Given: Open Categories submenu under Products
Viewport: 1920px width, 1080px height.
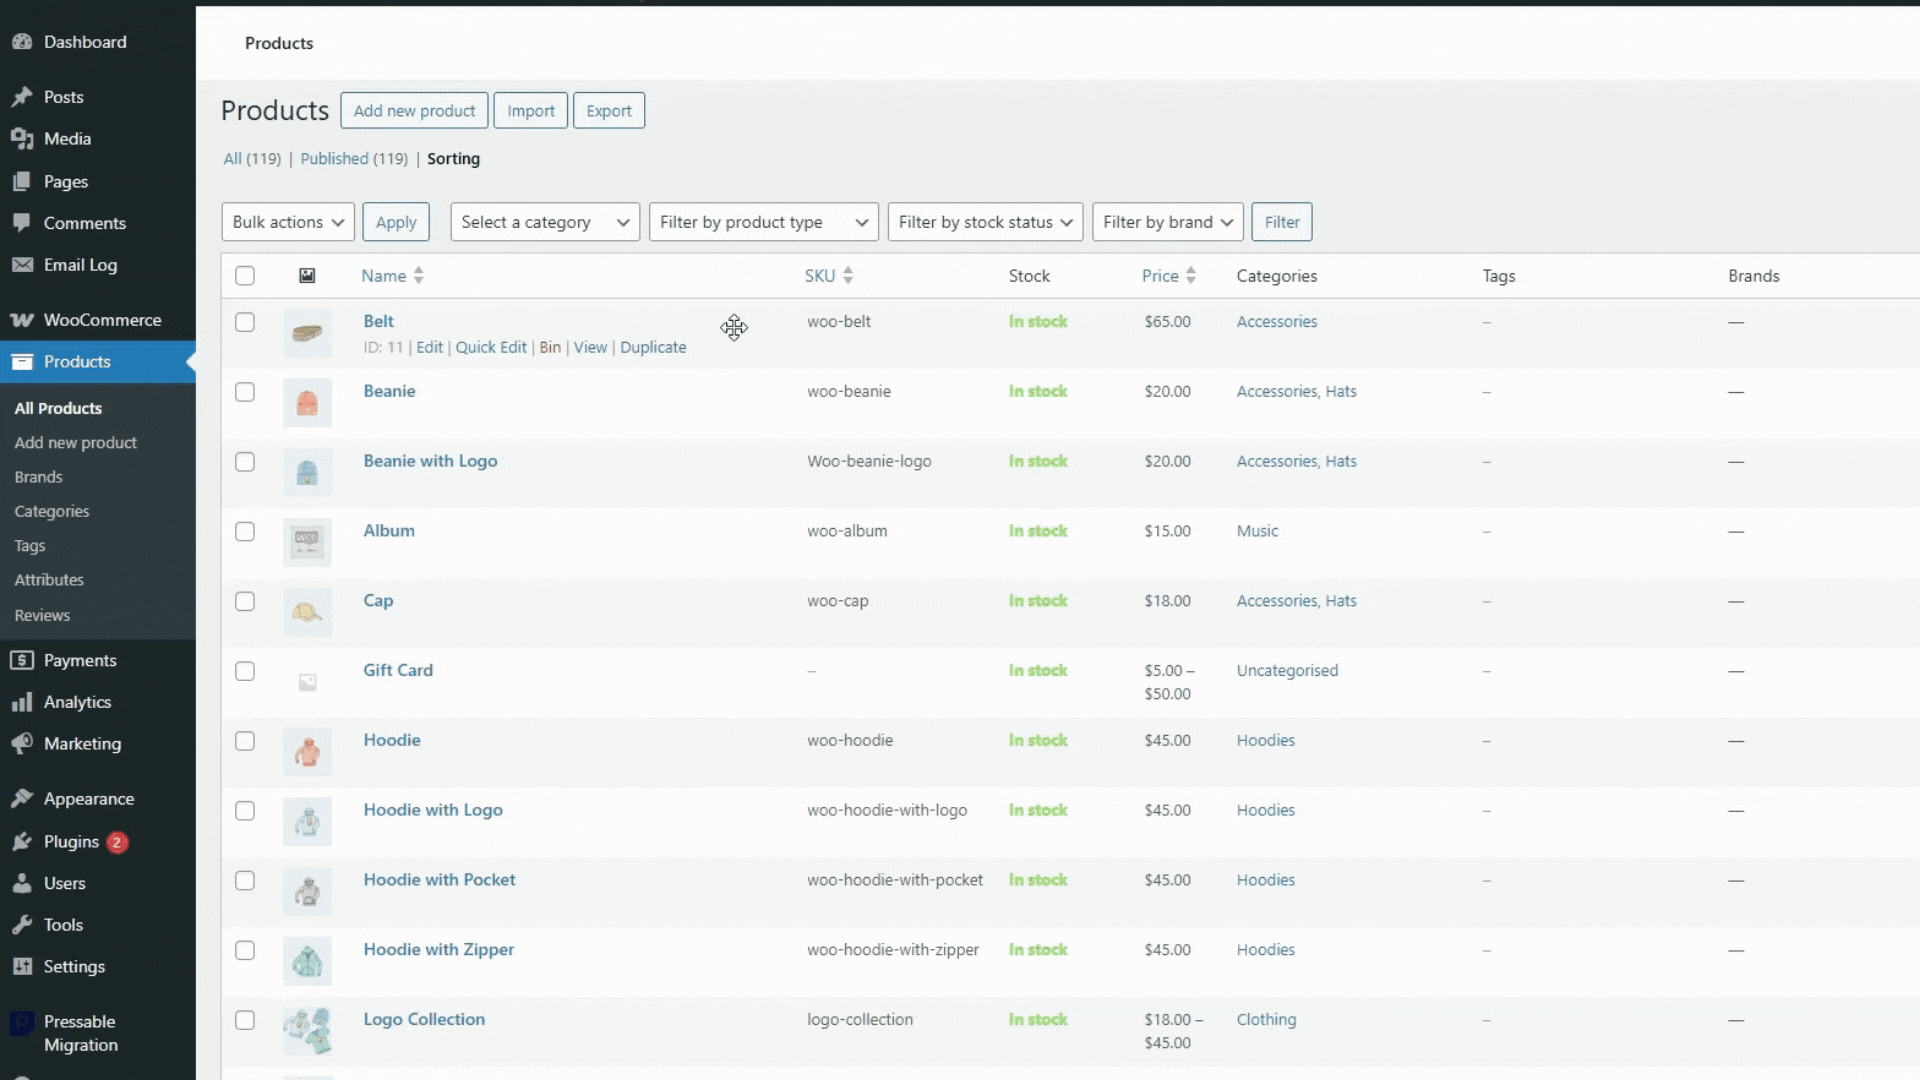Looking at the screenshot, I should (52, 511).
